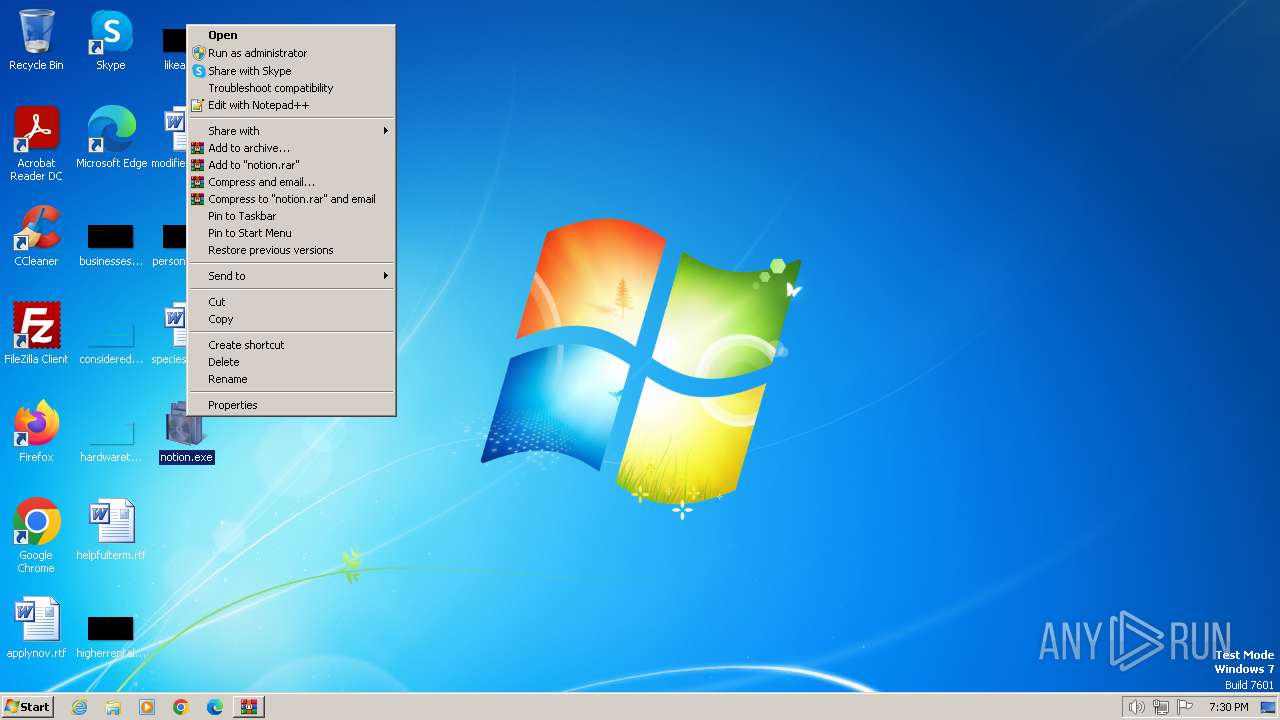Select the notion.exe desktop file
This screenshot has width=1280, height=720.
[186, 432]
